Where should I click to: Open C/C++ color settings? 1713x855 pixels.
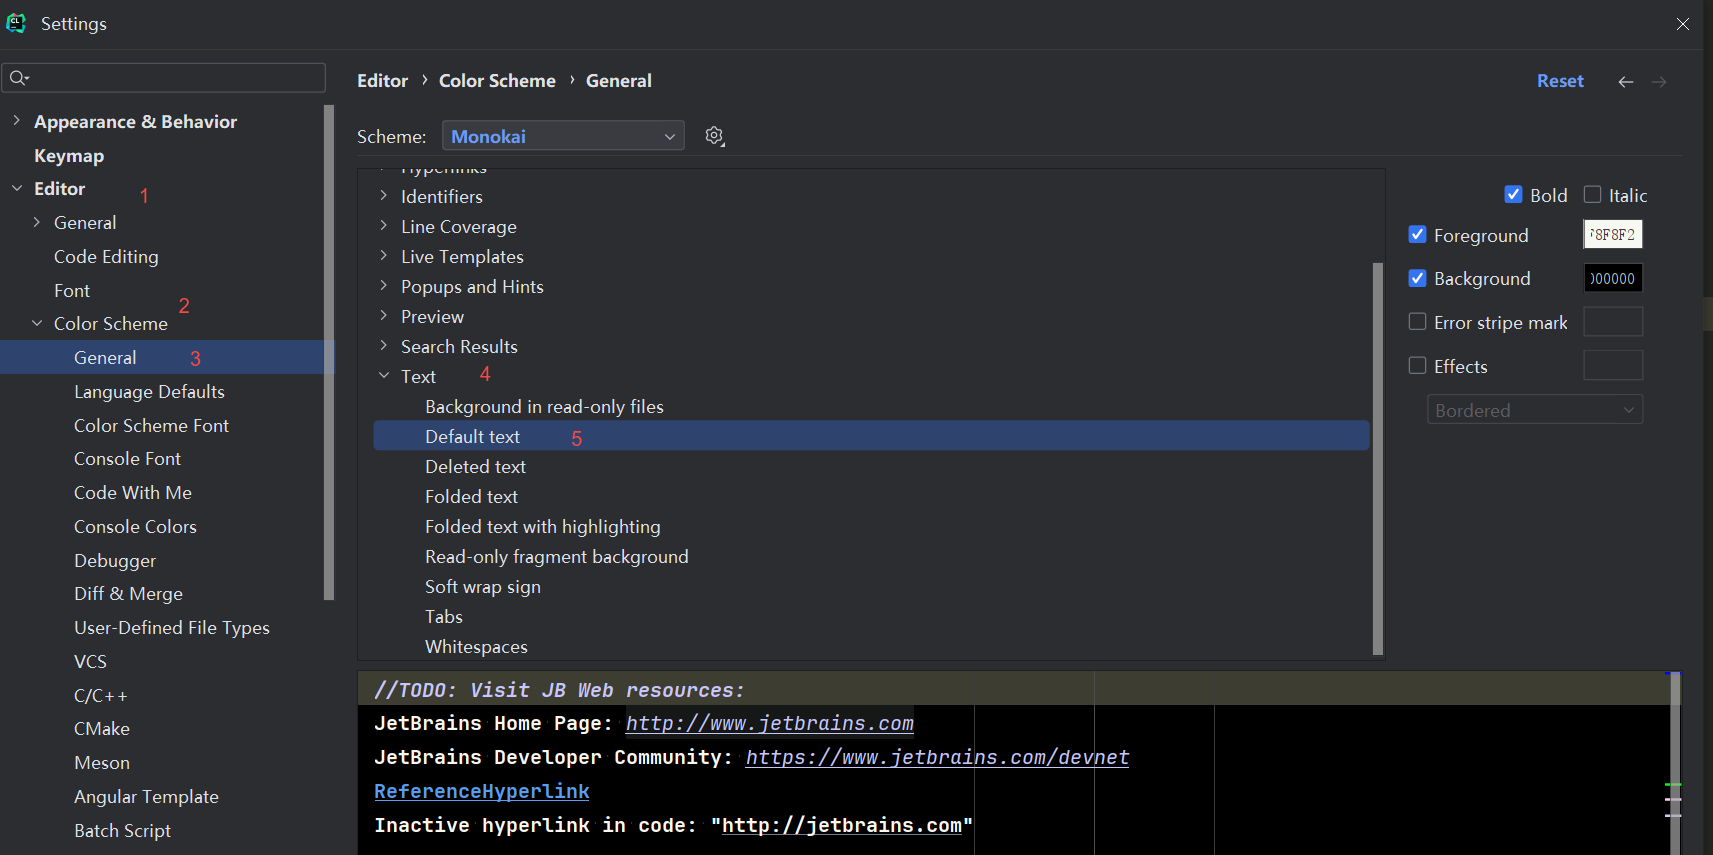pos(101,695)
